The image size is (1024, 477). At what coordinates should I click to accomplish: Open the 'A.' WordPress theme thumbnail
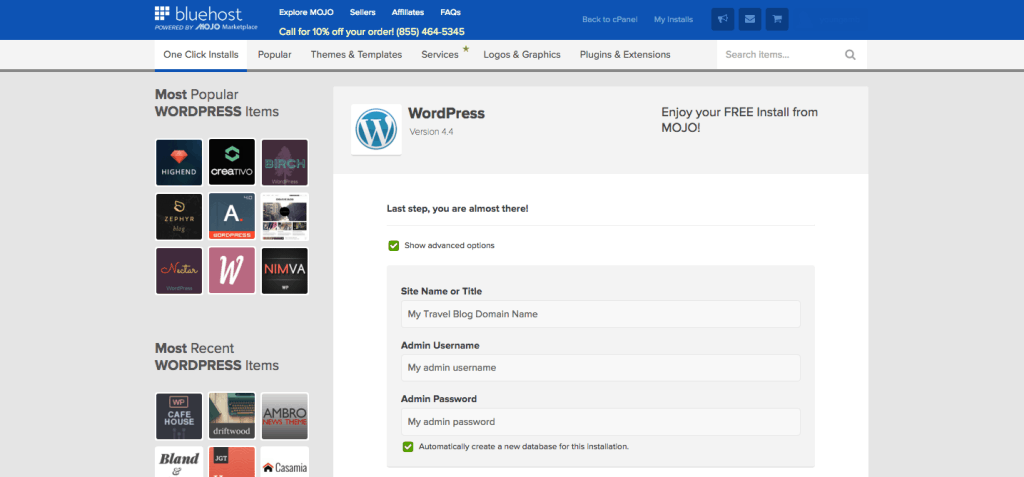(232, 216)
